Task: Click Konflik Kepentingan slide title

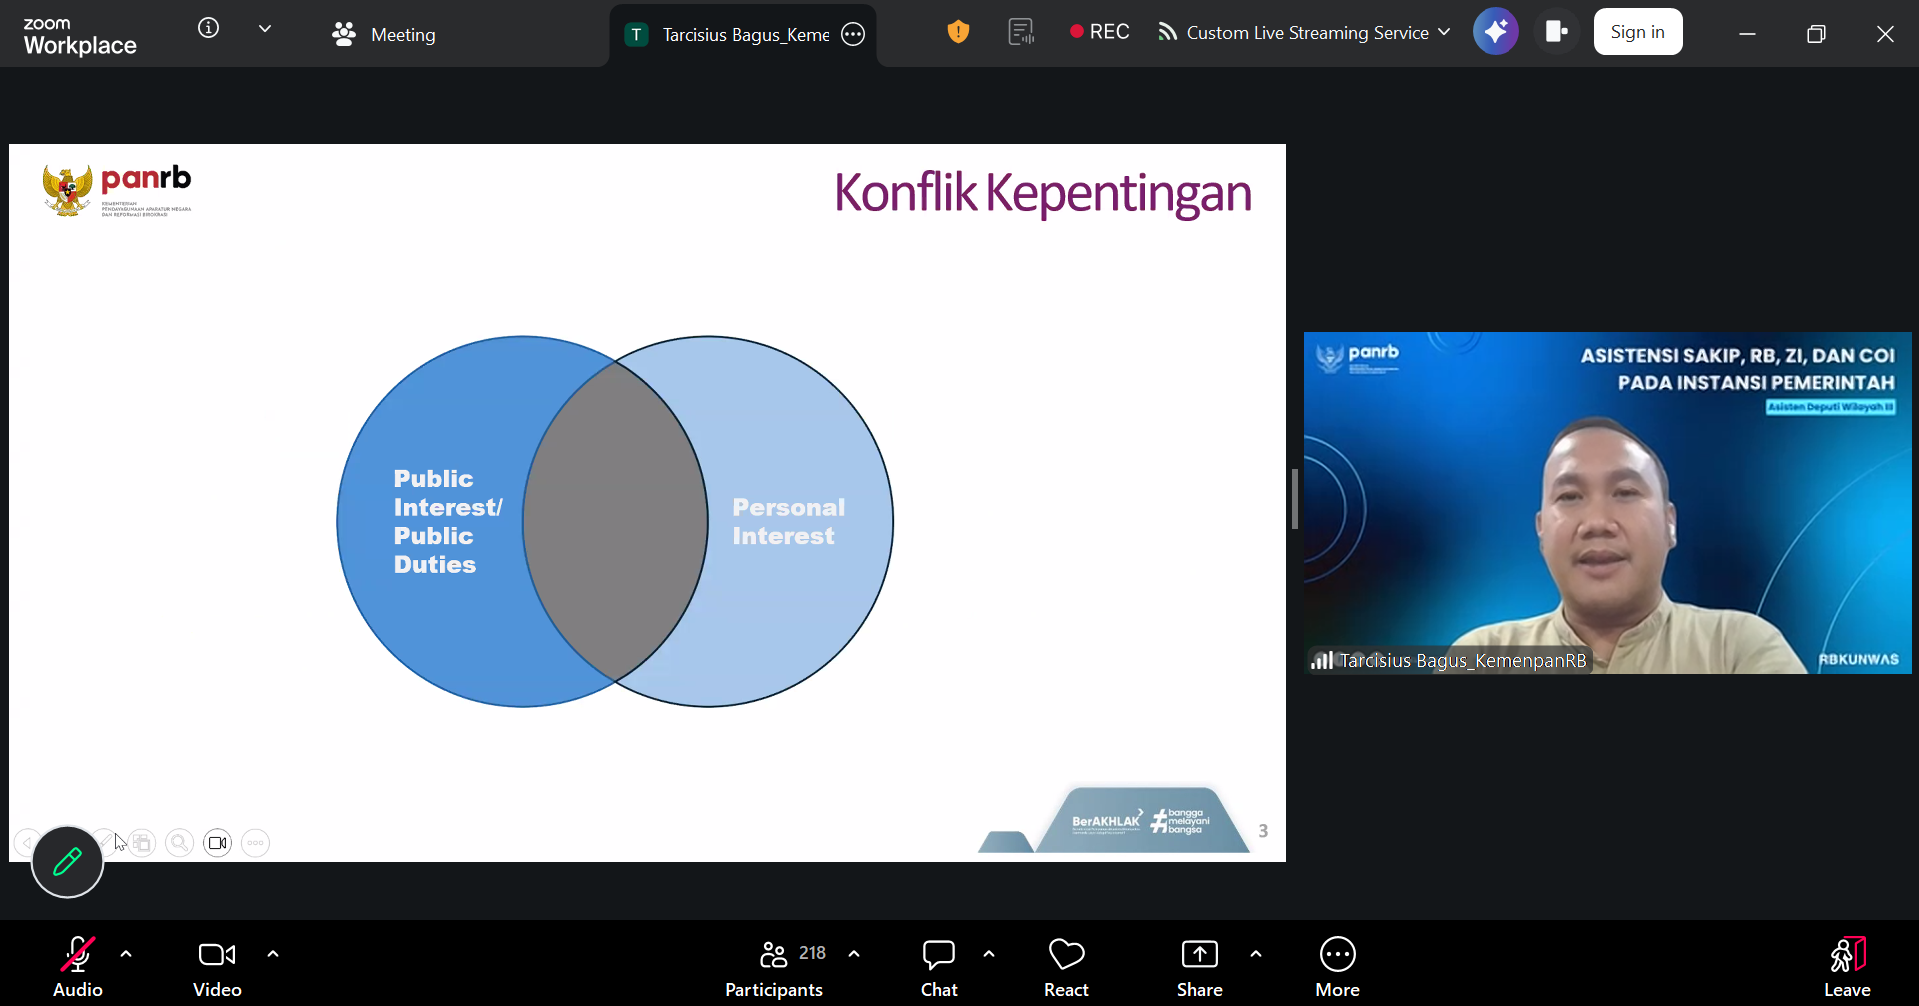Action: pyautogui.click(x=1042, y=193)
